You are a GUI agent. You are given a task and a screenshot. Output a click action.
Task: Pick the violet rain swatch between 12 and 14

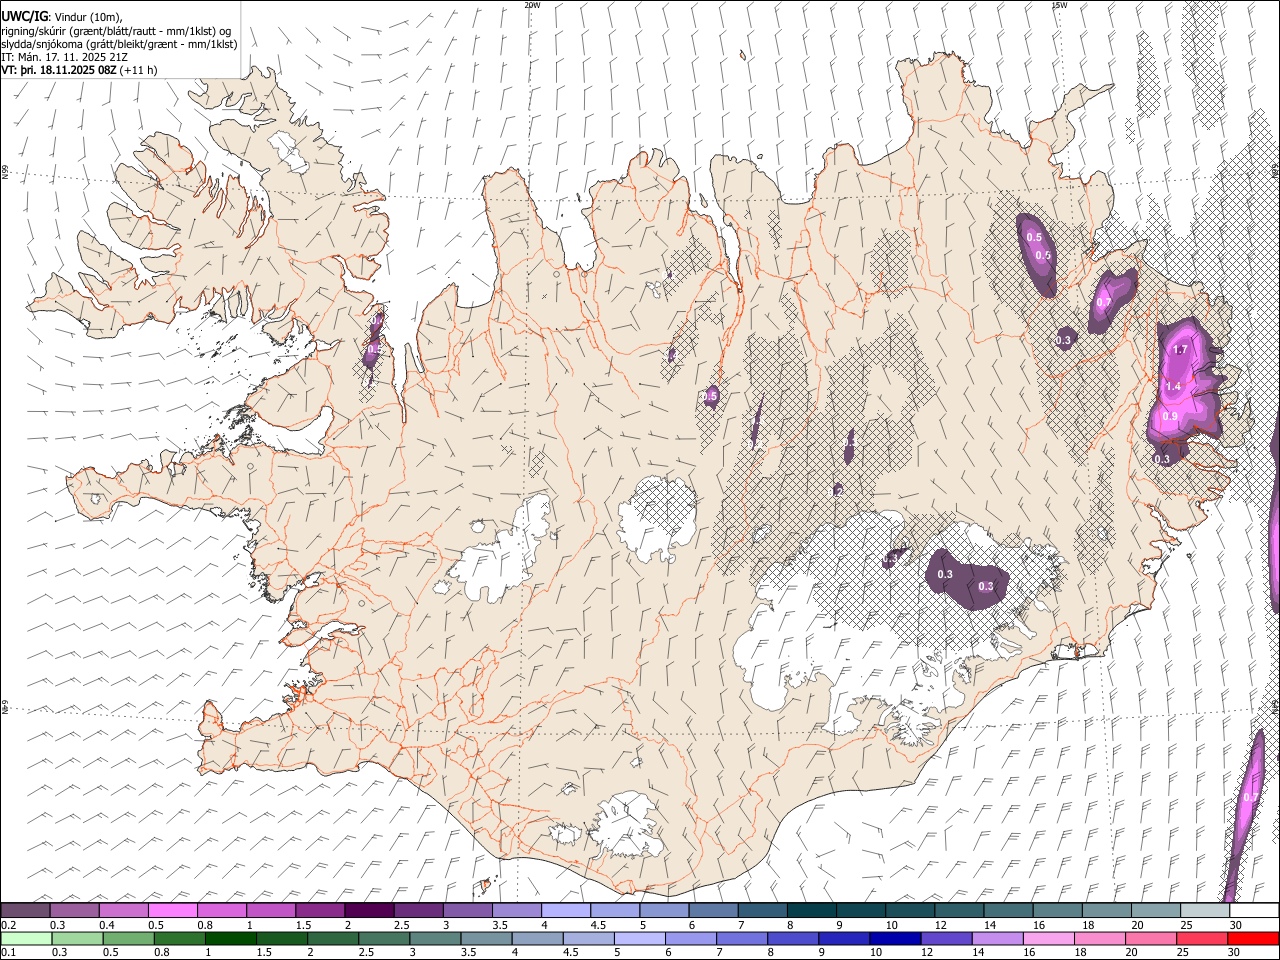(945, 938)
